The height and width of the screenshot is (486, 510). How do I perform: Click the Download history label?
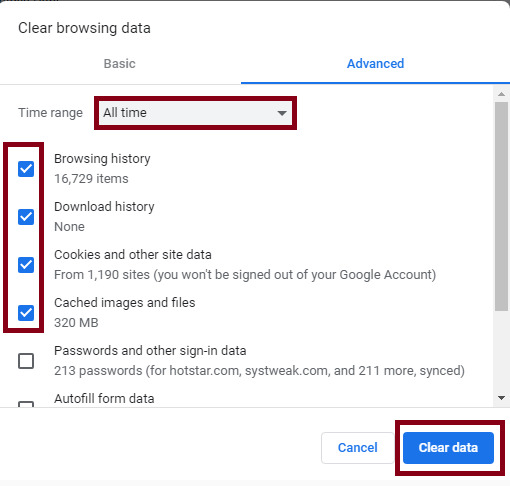[x=104, y=207]
